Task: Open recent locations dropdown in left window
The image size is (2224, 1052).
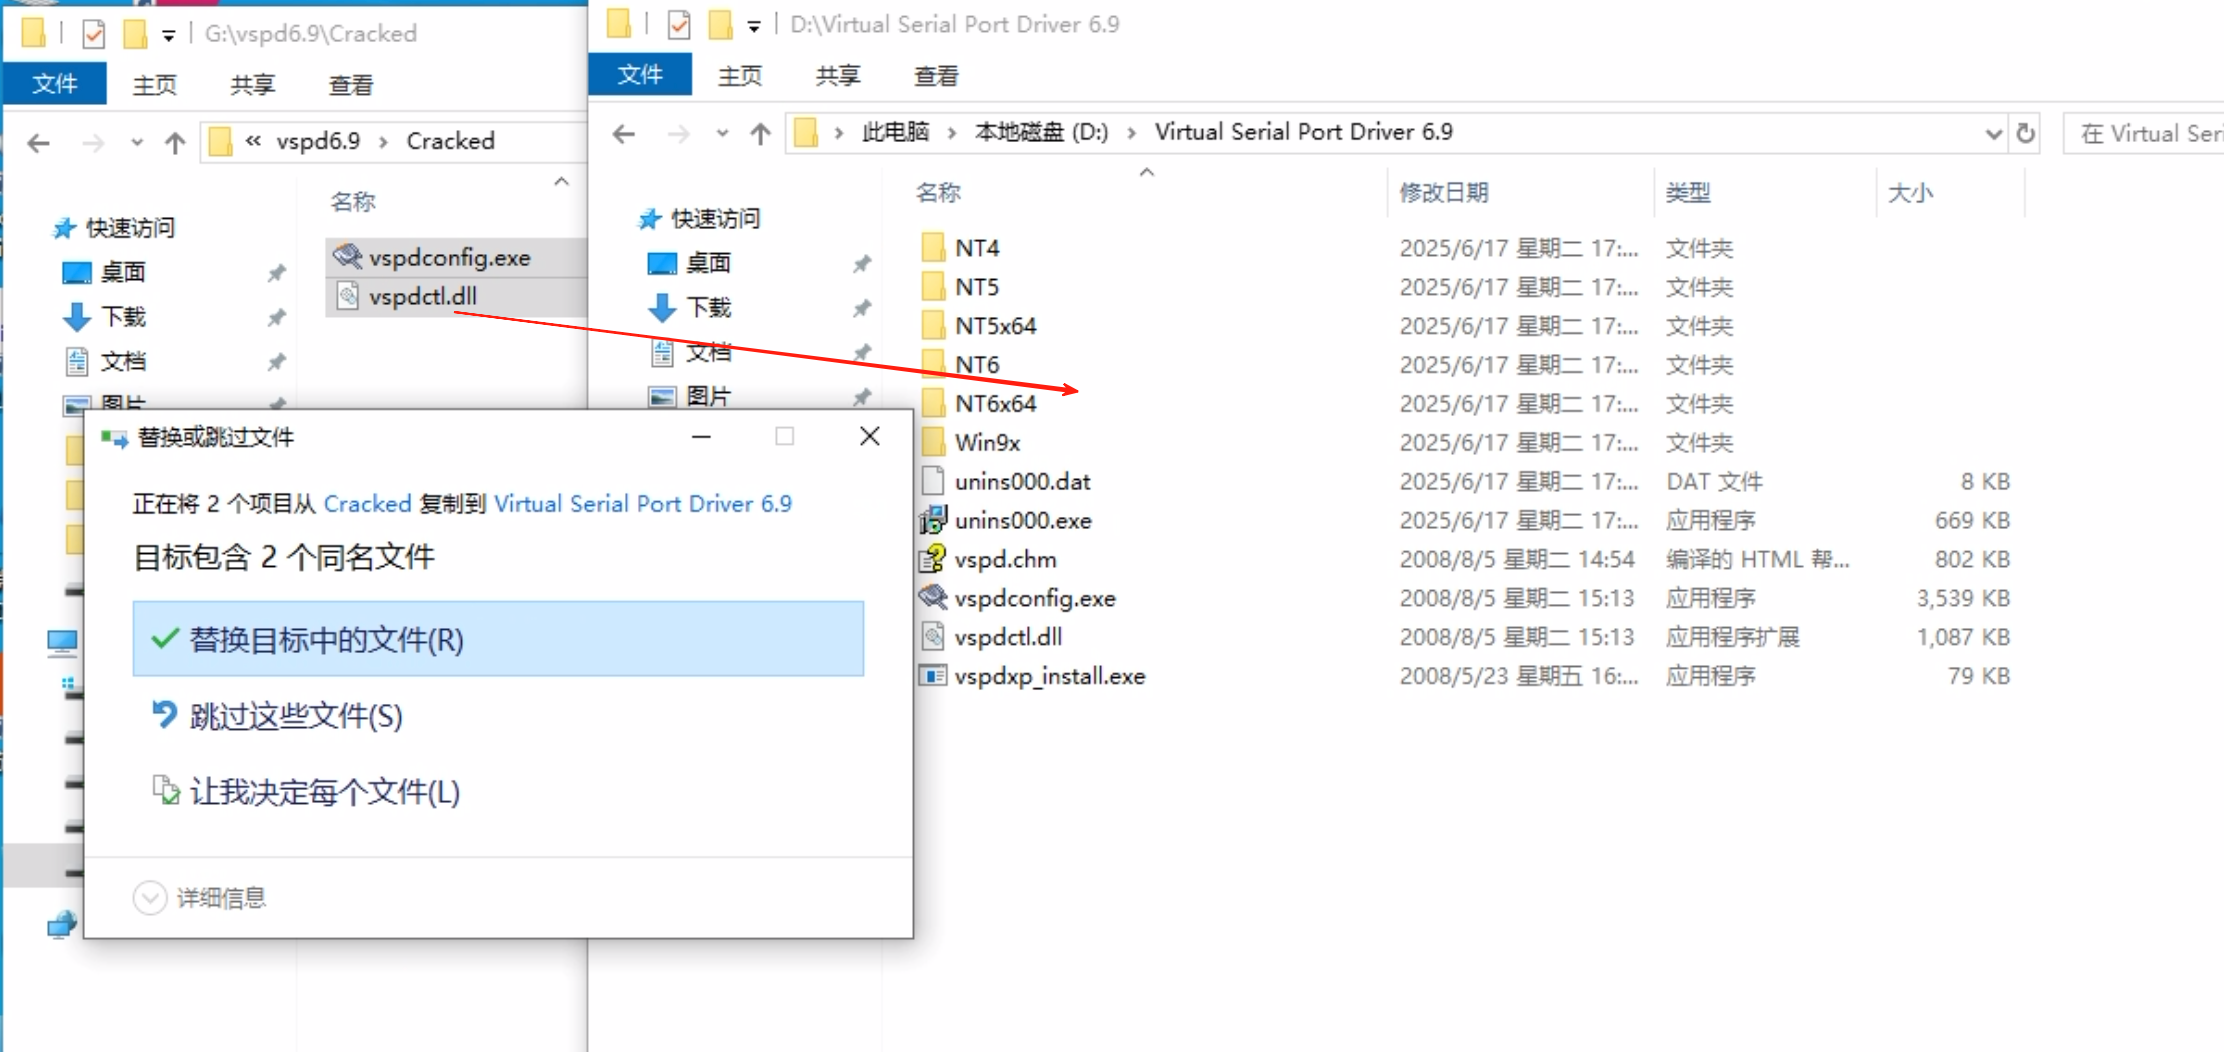Action: click(x=137, y=143)
